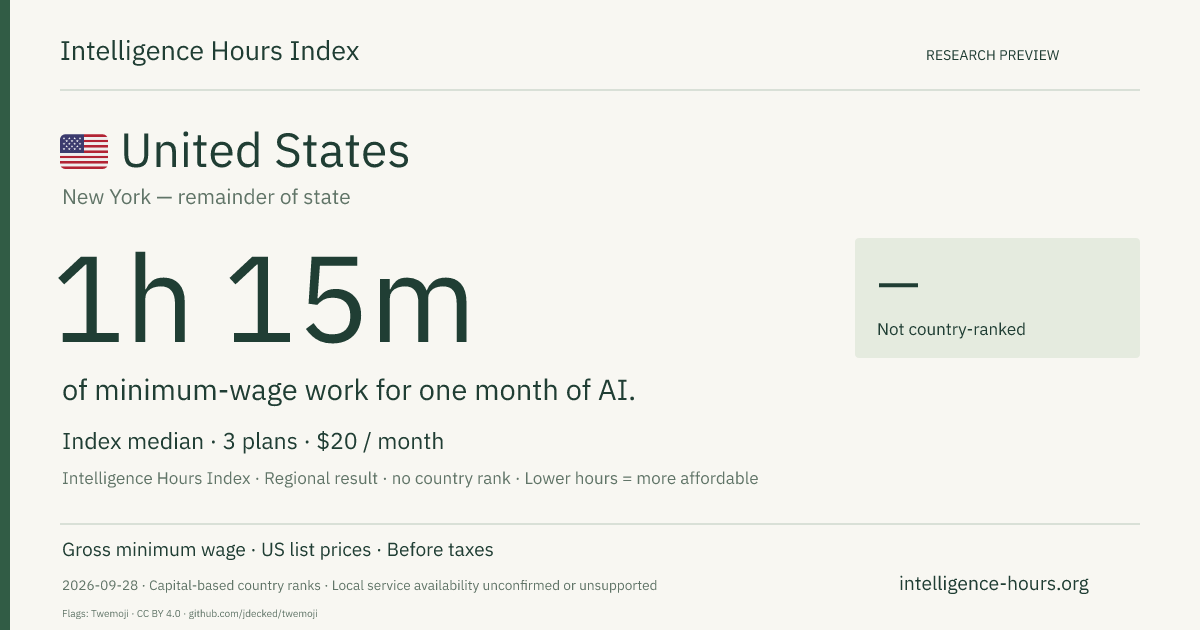
Task: Click the CC BY 4.0 license text
Action: click(159, 613)
